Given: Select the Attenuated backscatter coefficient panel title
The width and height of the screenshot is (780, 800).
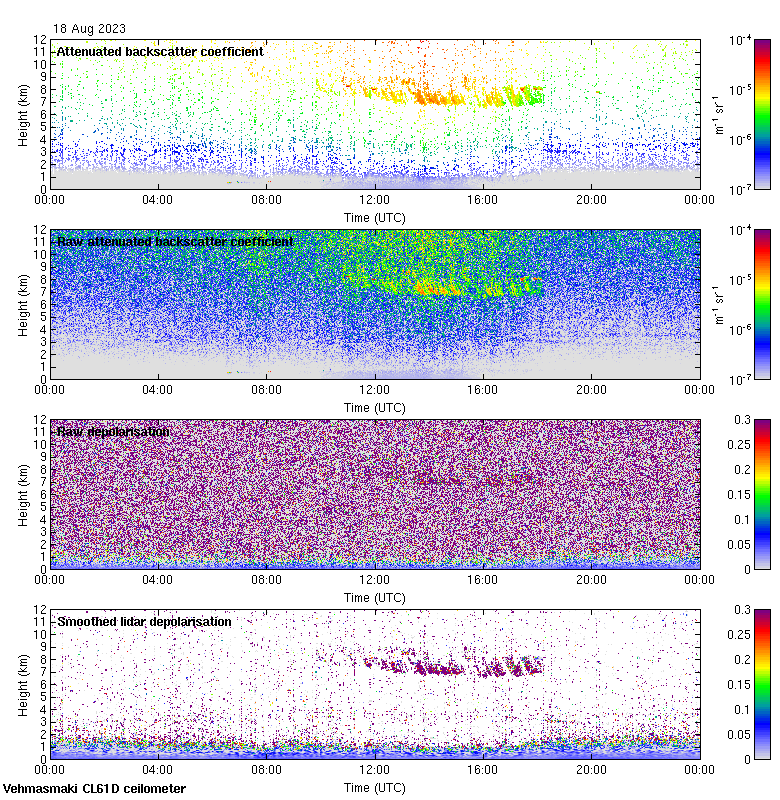Looking at the screenshot, I should click(x=160, y=52).
